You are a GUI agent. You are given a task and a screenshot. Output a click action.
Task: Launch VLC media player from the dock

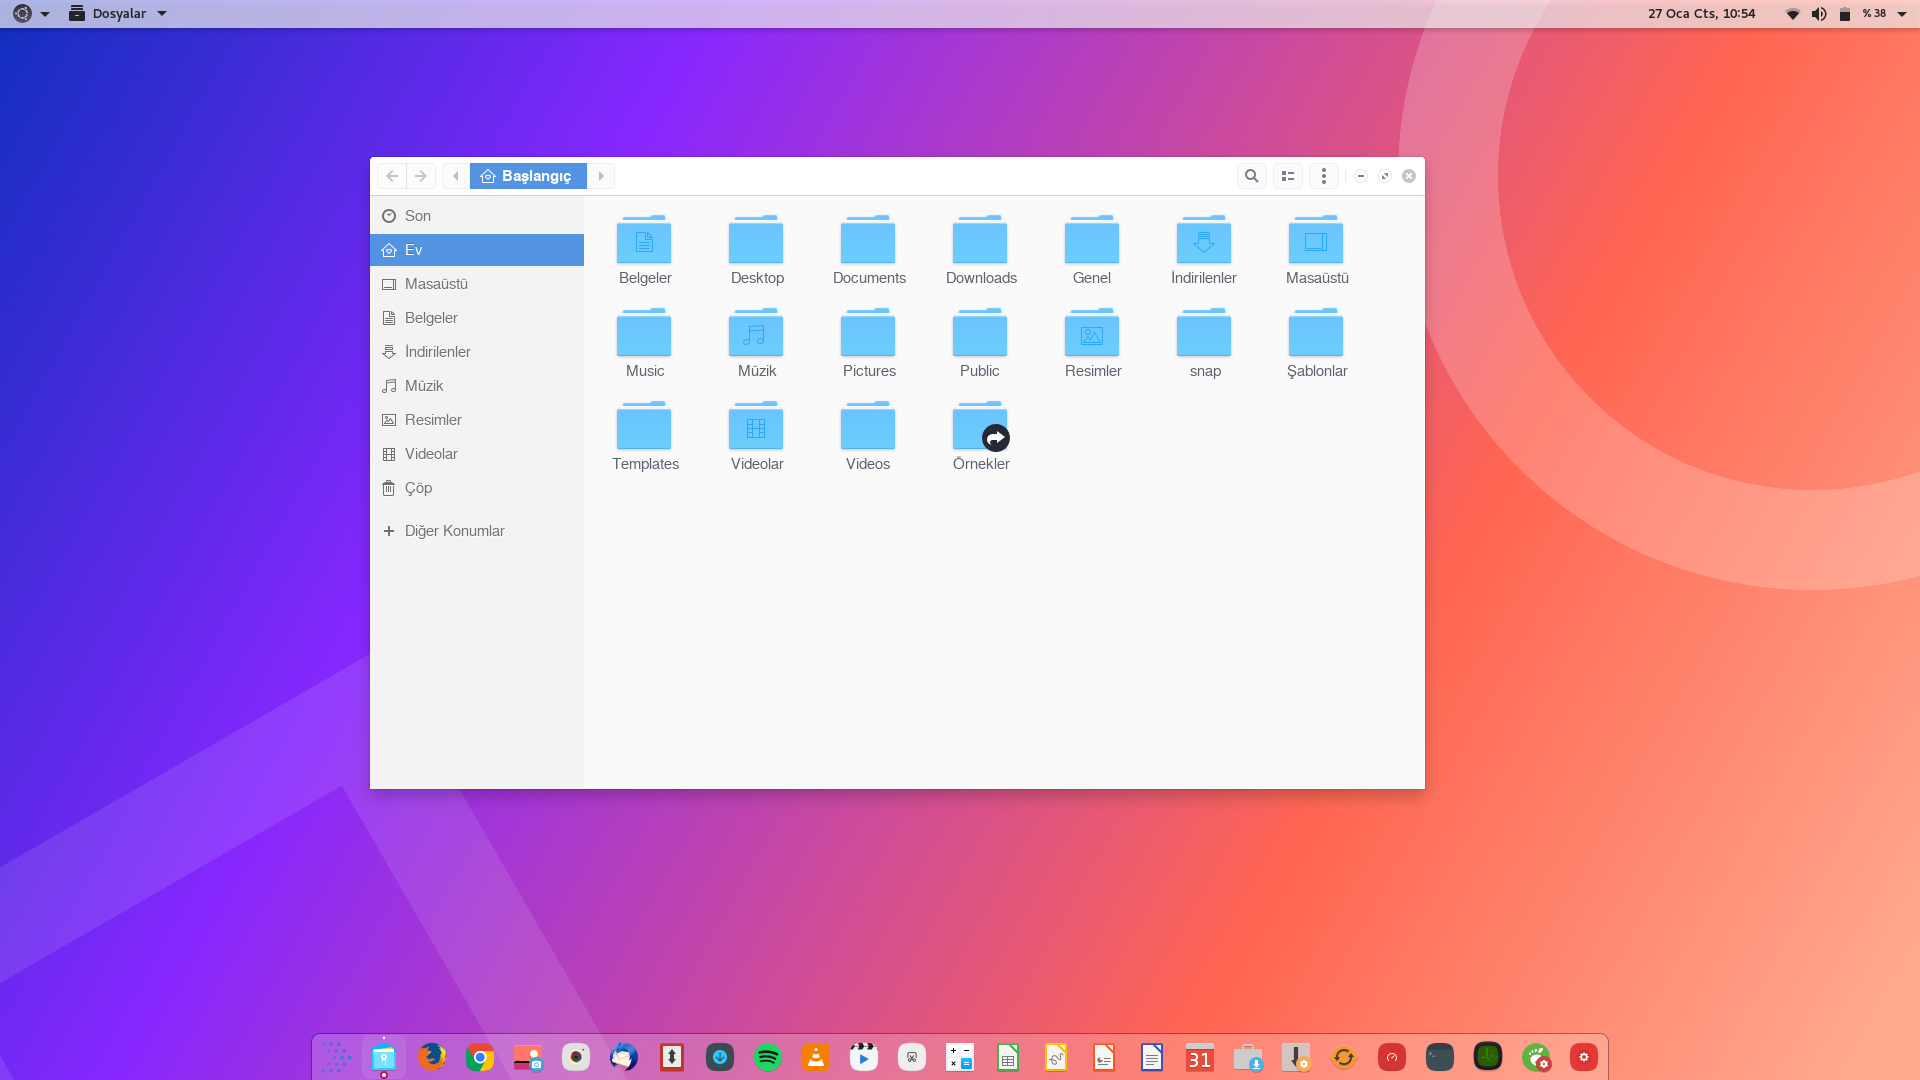coord(816,1057)
